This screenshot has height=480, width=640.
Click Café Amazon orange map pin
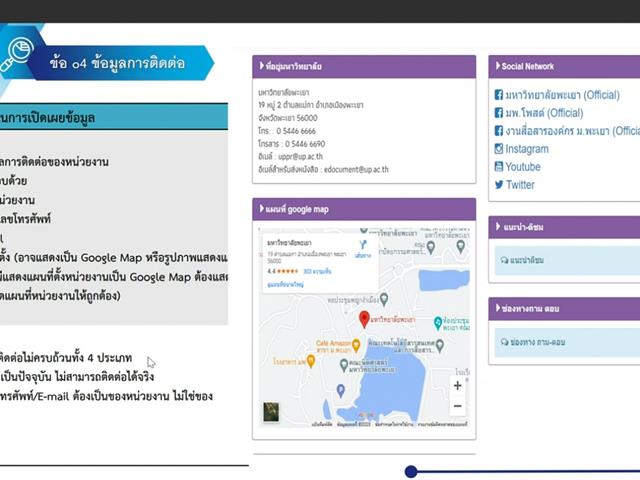point(356,345)
